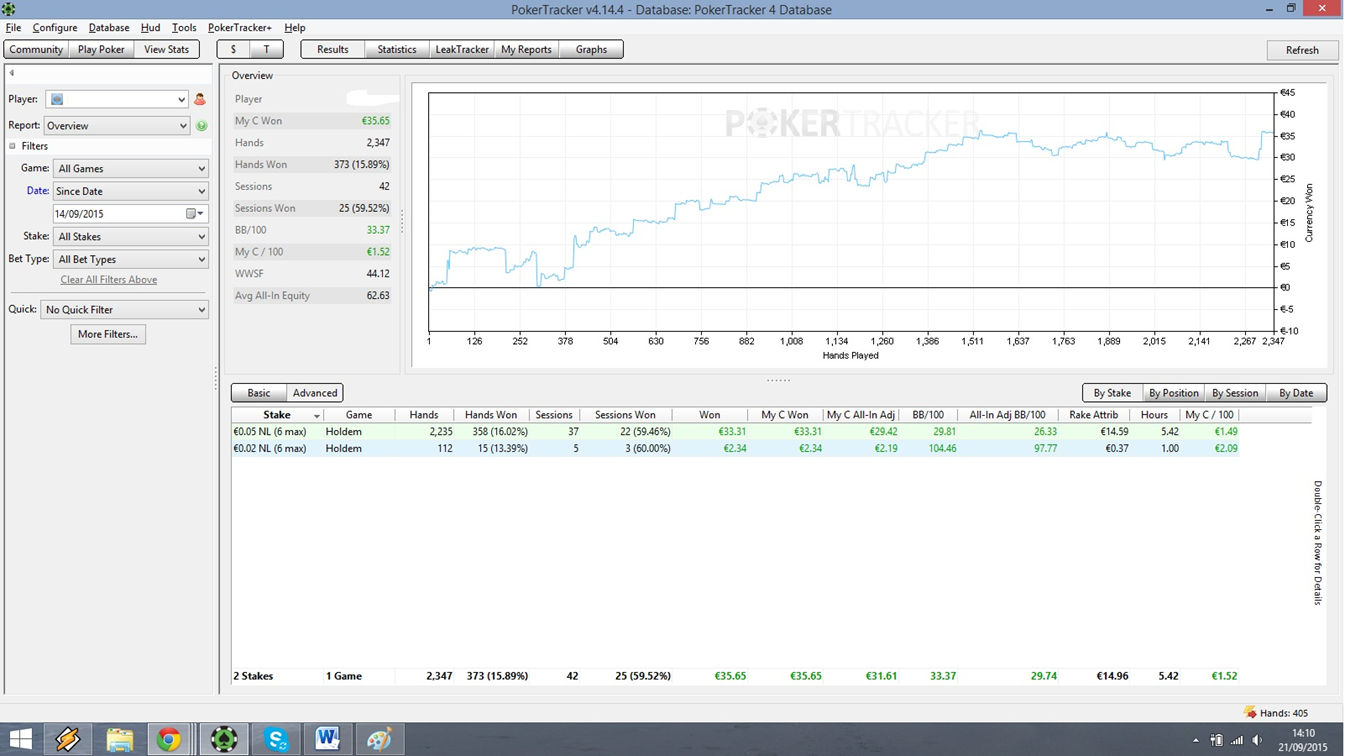The height and width of the screenshot is (756, 1345).
Task: Group results By Date
Action: point(1296,393)
